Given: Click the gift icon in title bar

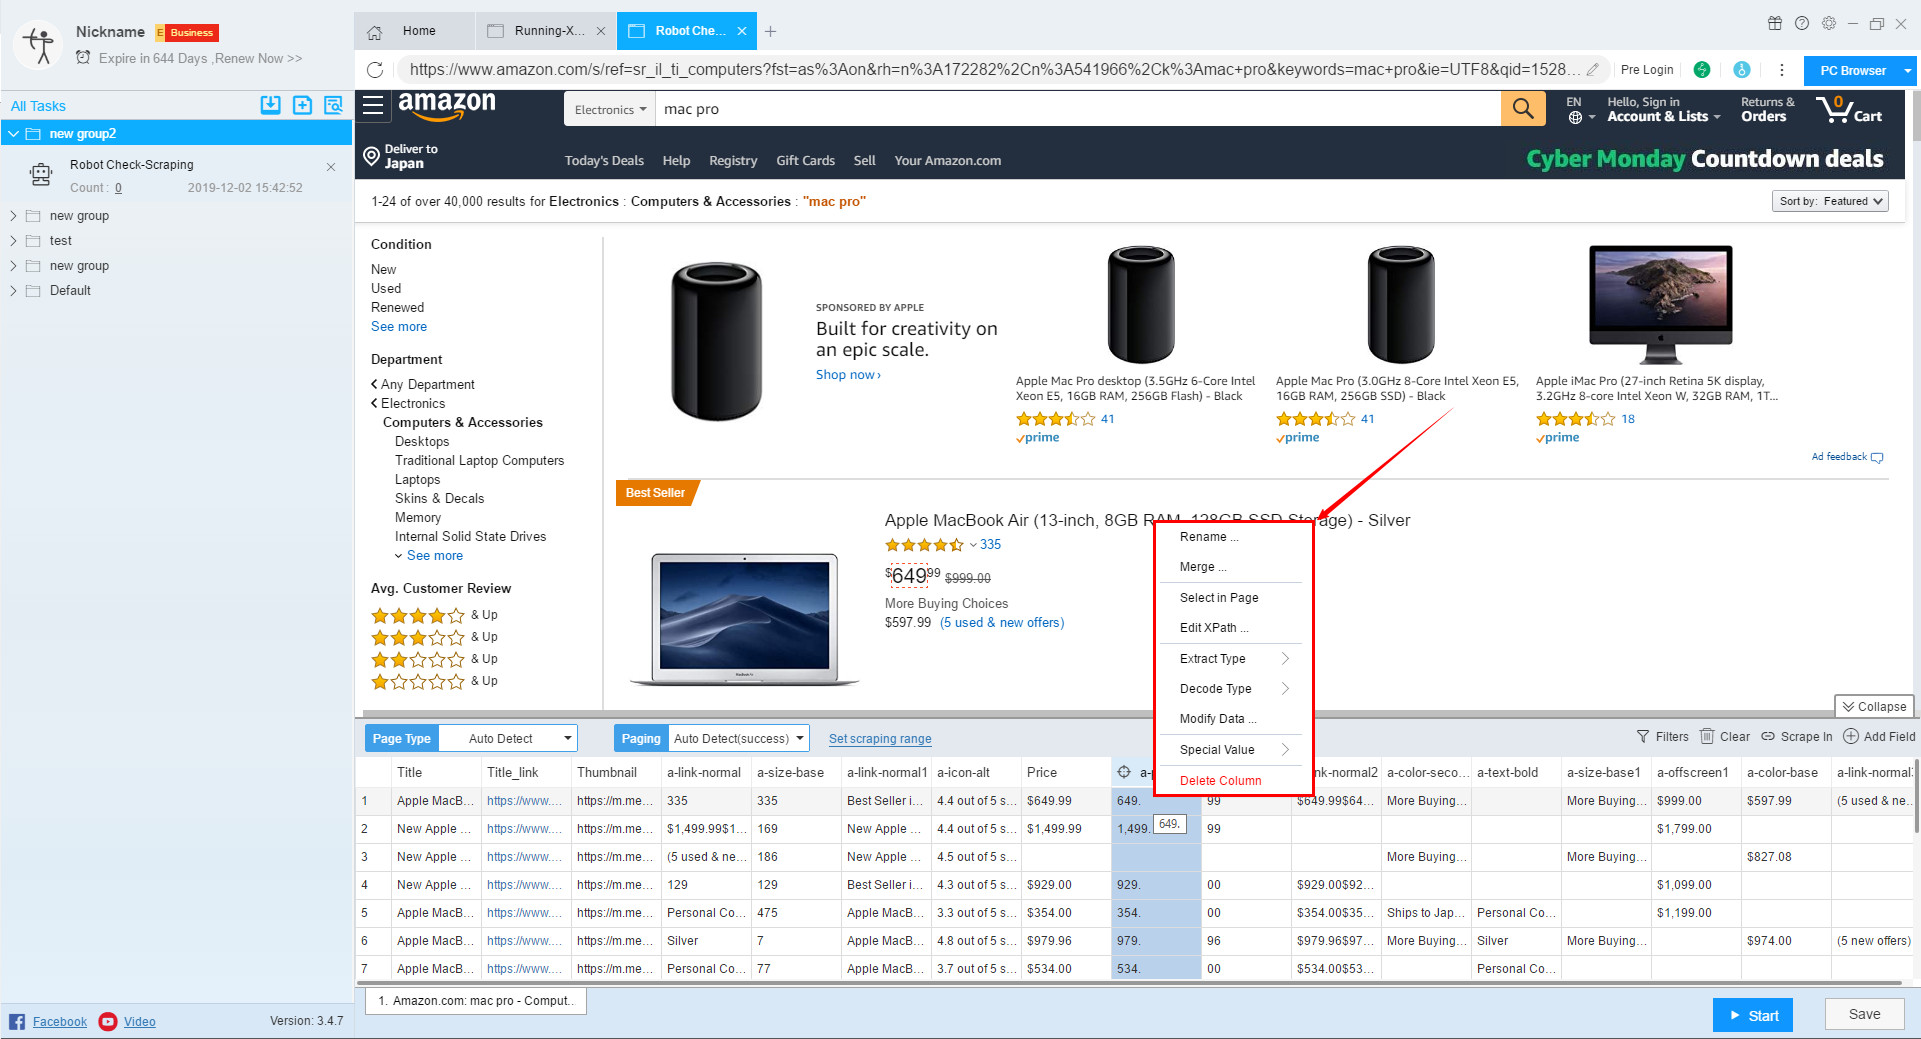Looking at the screenshot, I should tap(1775, 24).
